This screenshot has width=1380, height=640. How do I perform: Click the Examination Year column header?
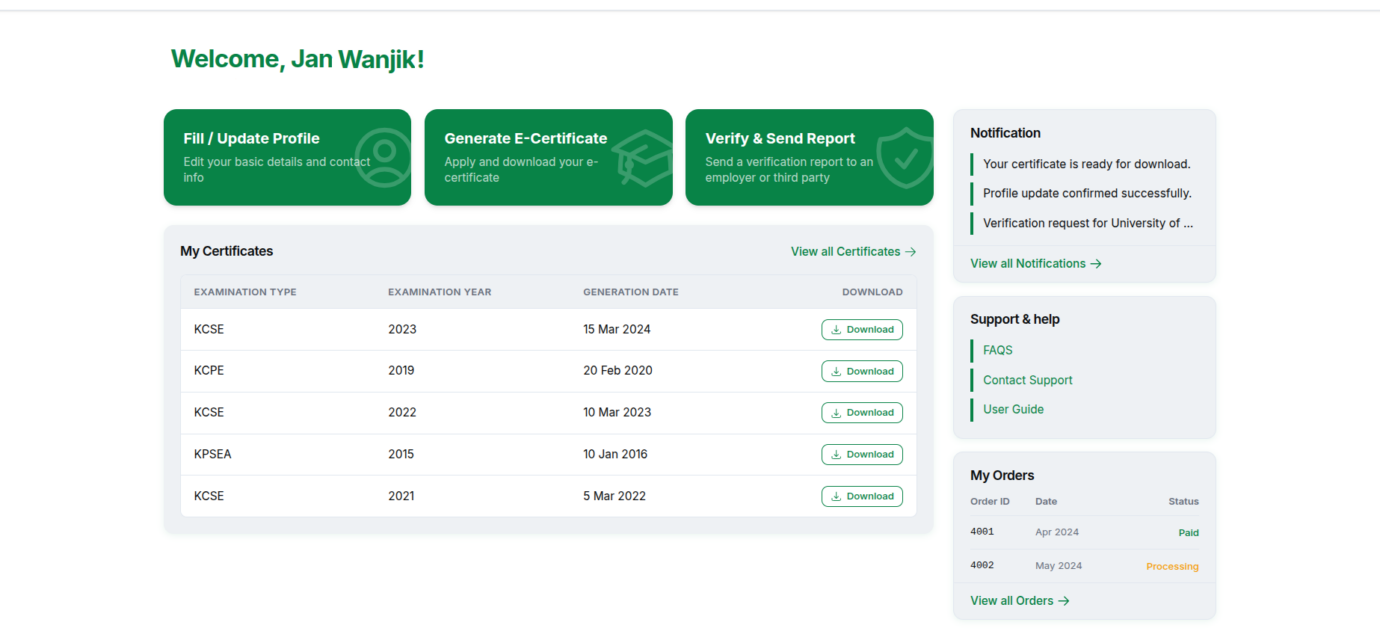click(440, 292)
